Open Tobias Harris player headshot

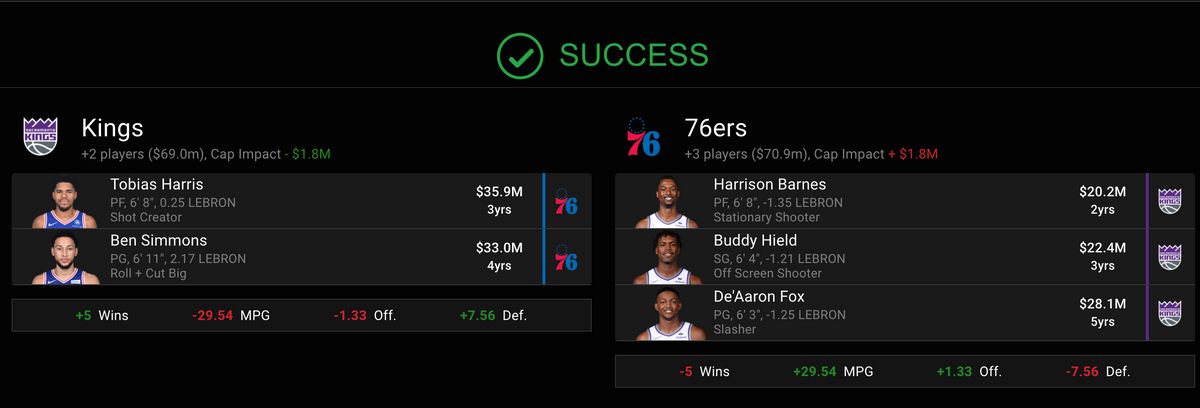tap(61, 203)
